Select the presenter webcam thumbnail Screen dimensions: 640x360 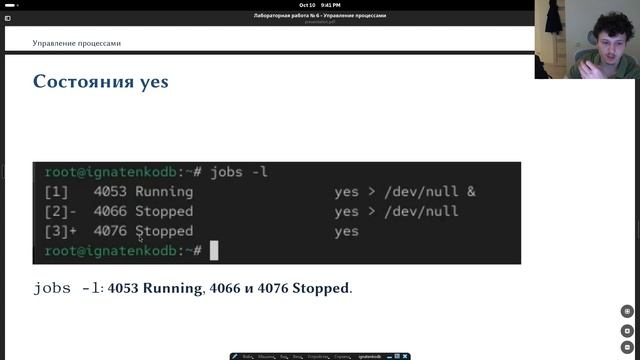pos(587,39)
